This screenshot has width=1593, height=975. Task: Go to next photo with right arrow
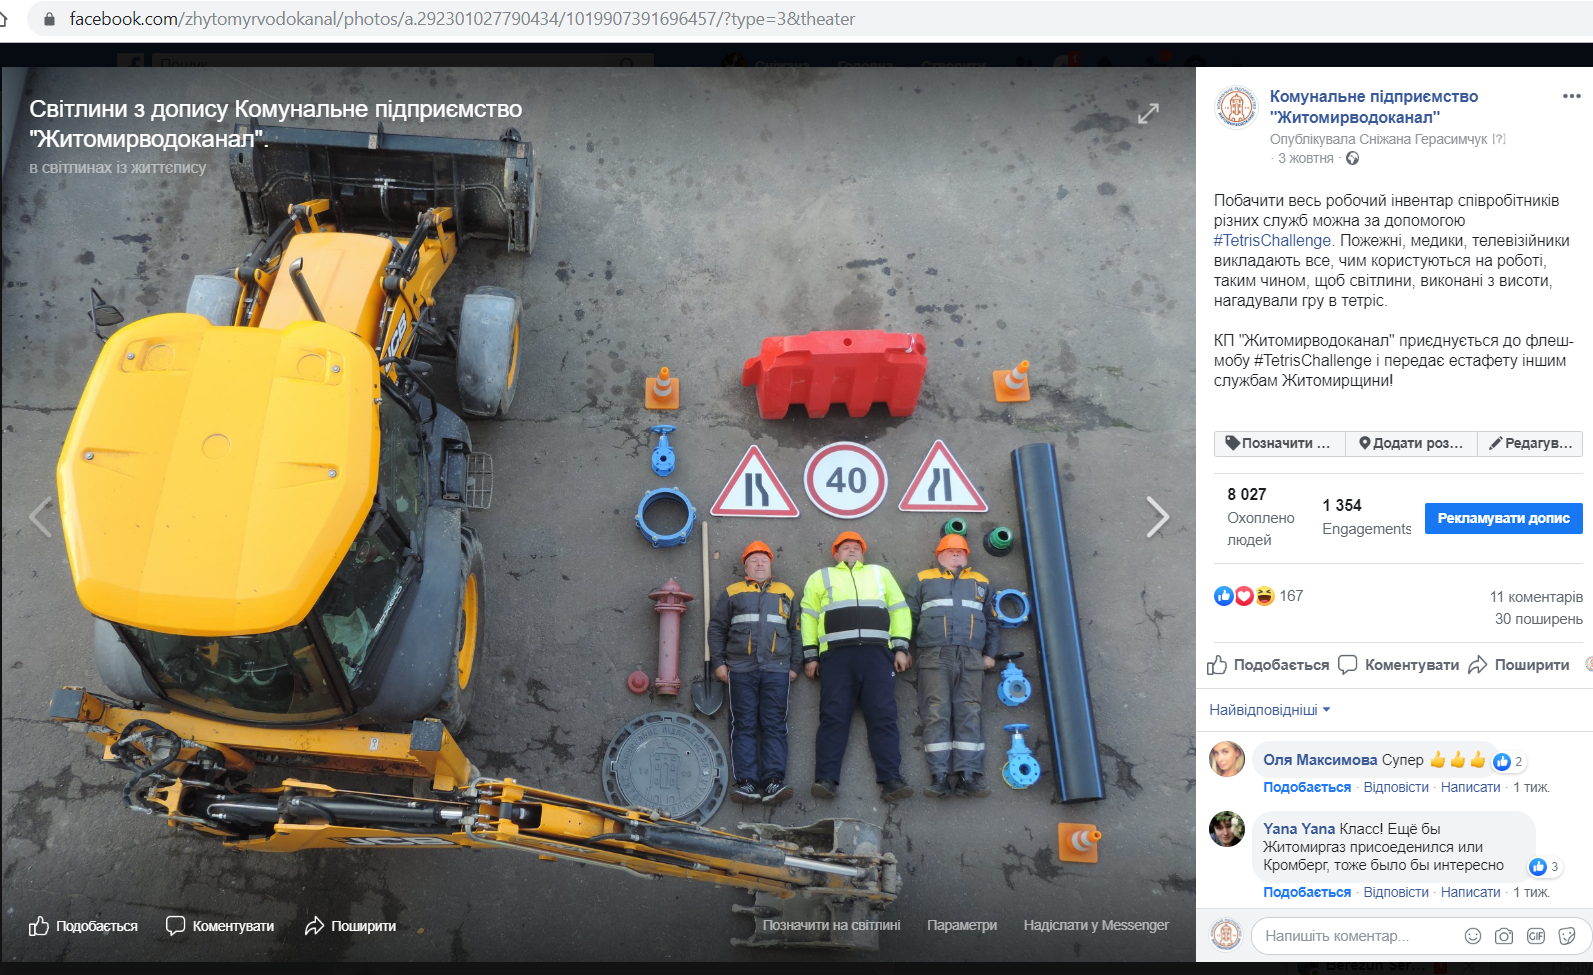[x=1157, y=517]
